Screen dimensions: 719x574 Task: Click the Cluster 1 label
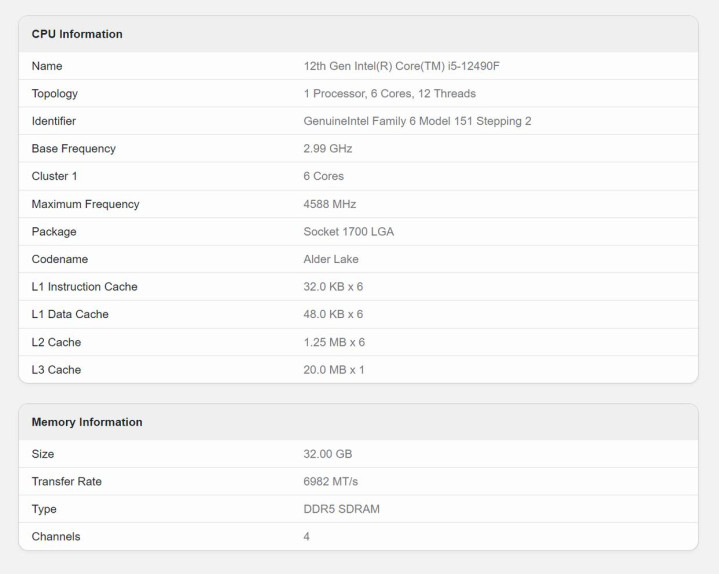click(x=54, y=176)
